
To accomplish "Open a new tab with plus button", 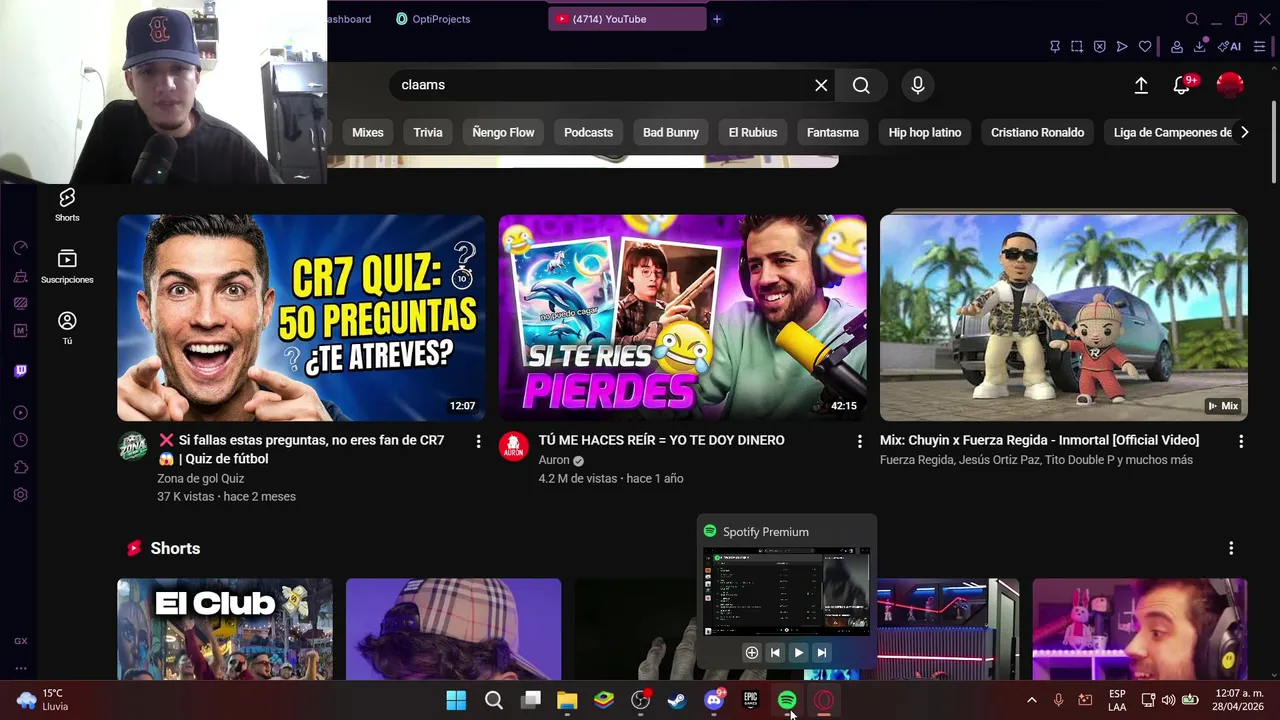I will [x=717, y=19].
